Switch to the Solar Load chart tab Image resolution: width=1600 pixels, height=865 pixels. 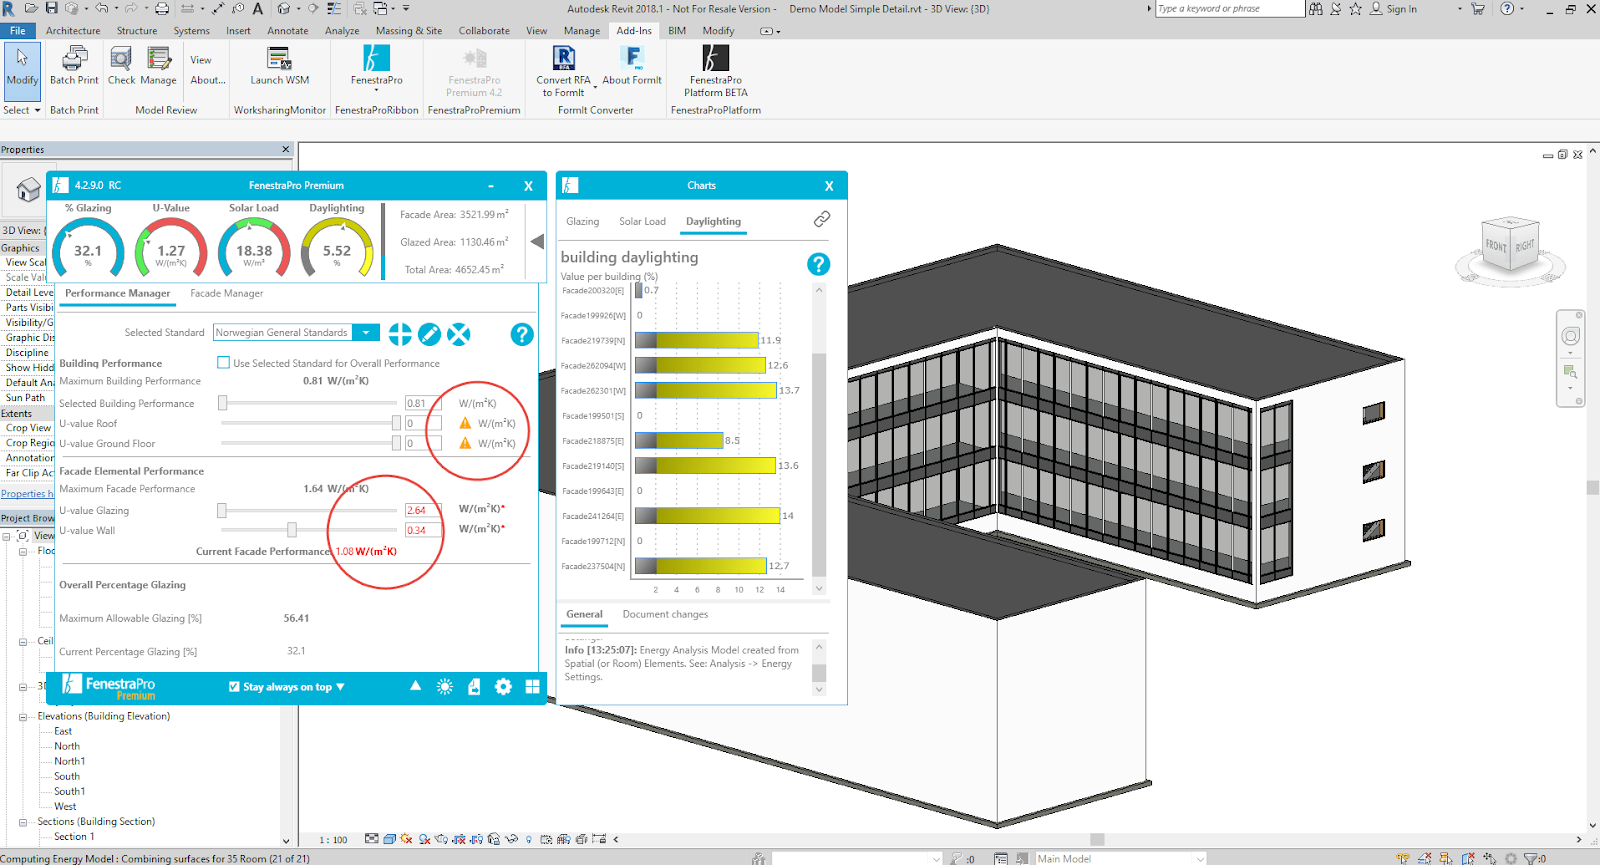pyautogui.click(x=642, y=222)
